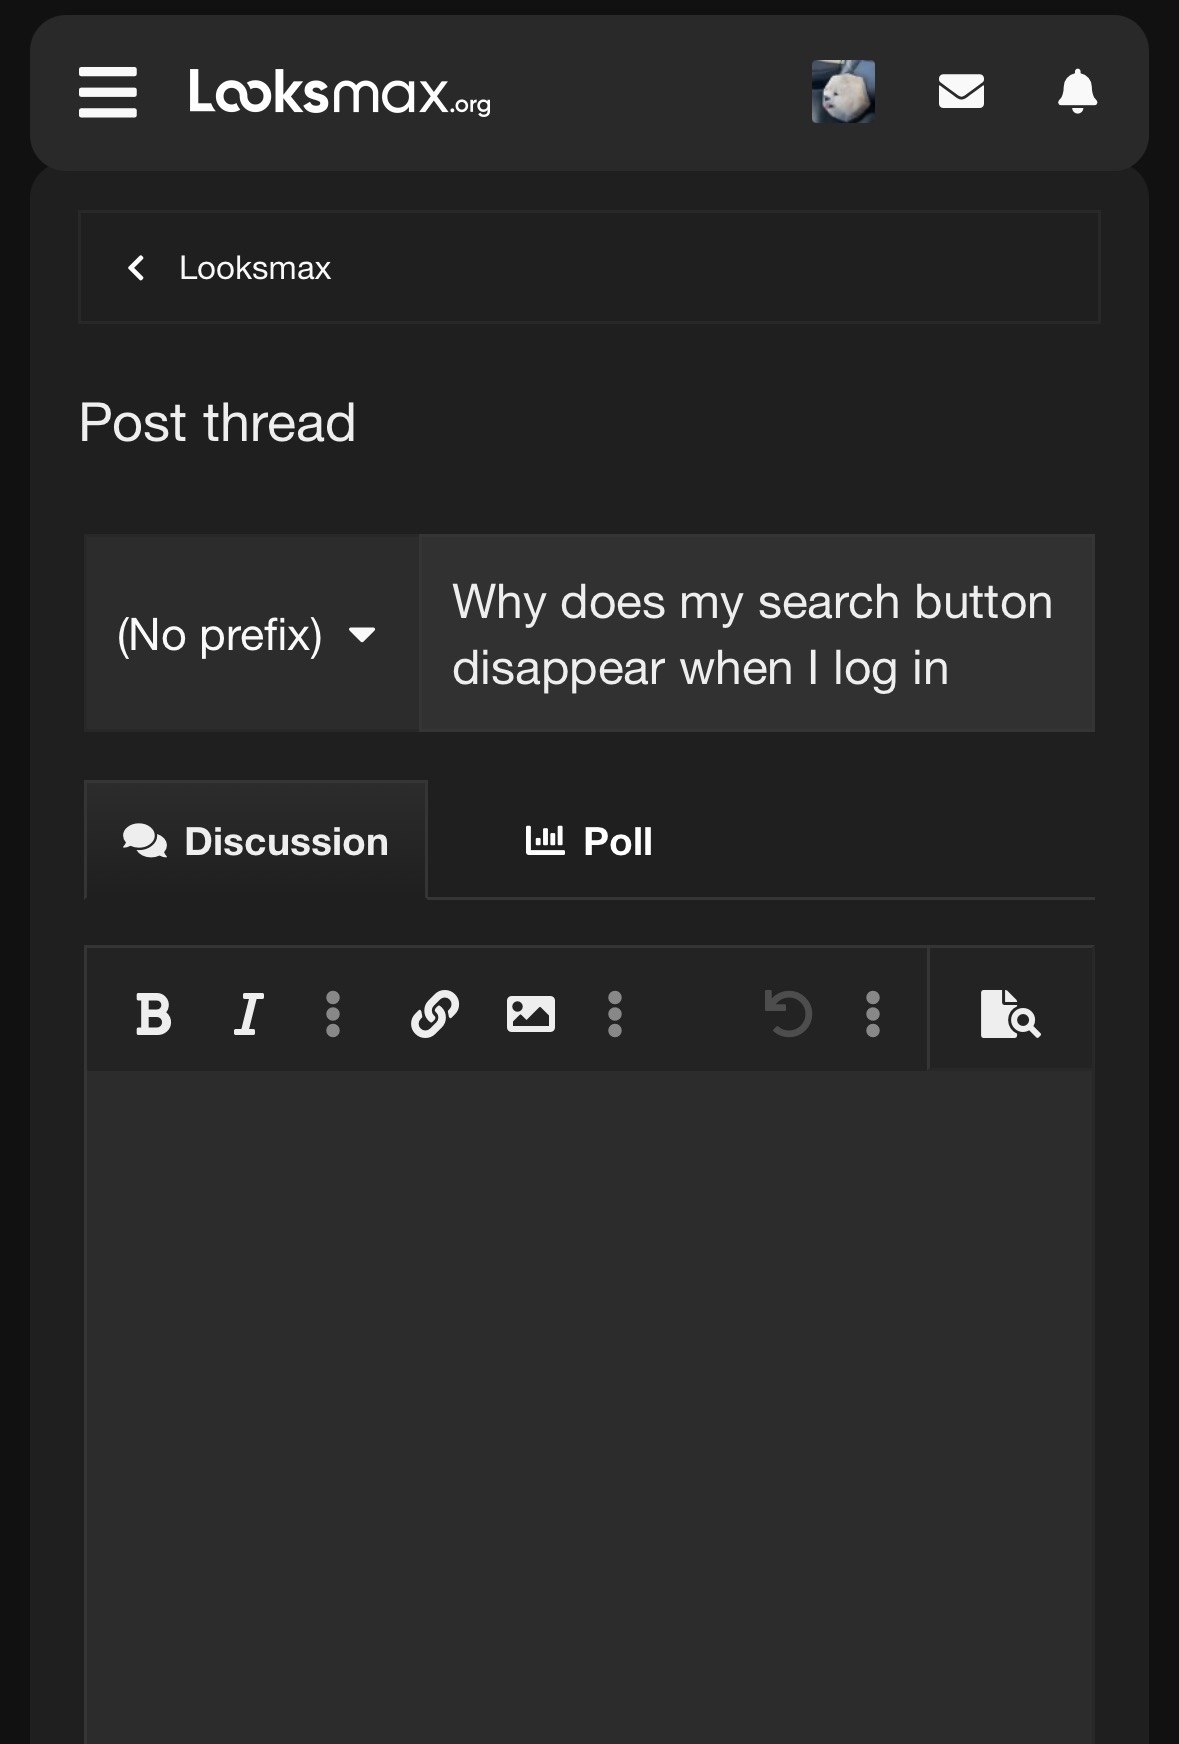This screenshot has height=1744, width=1179.
Task: Open the hamburger navigation menu
Action: click(x=108, y=92)
